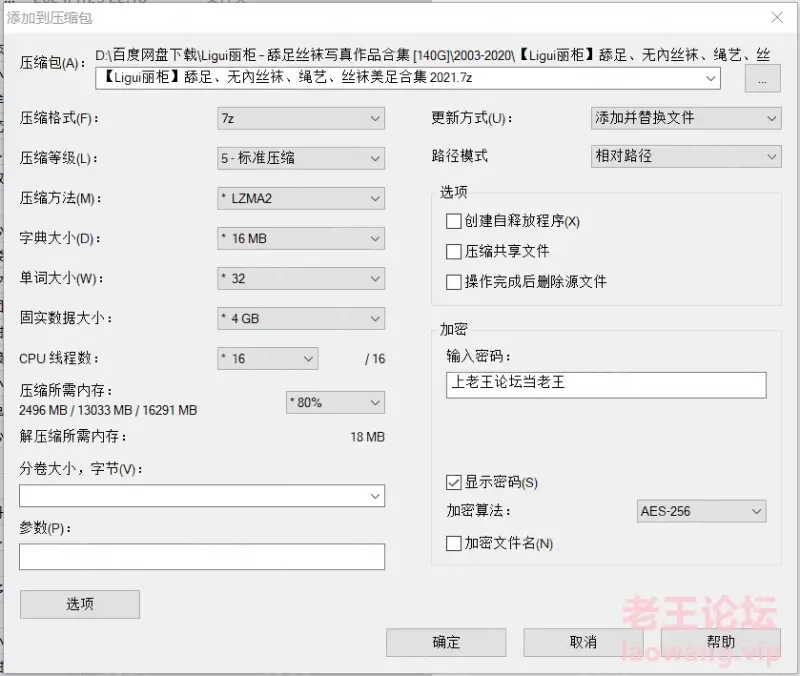The width and height of the screenshot is (800, 676).
Task: Open the 单词大小 32 dropdown
Action: coord(301,279)
